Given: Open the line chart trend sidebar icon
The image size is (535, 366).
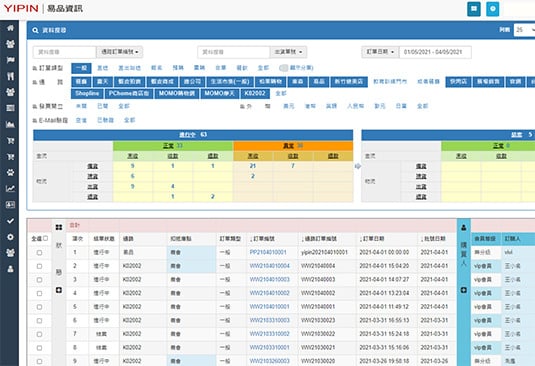Looking at the screenshot, I should [x=10, y=189].
